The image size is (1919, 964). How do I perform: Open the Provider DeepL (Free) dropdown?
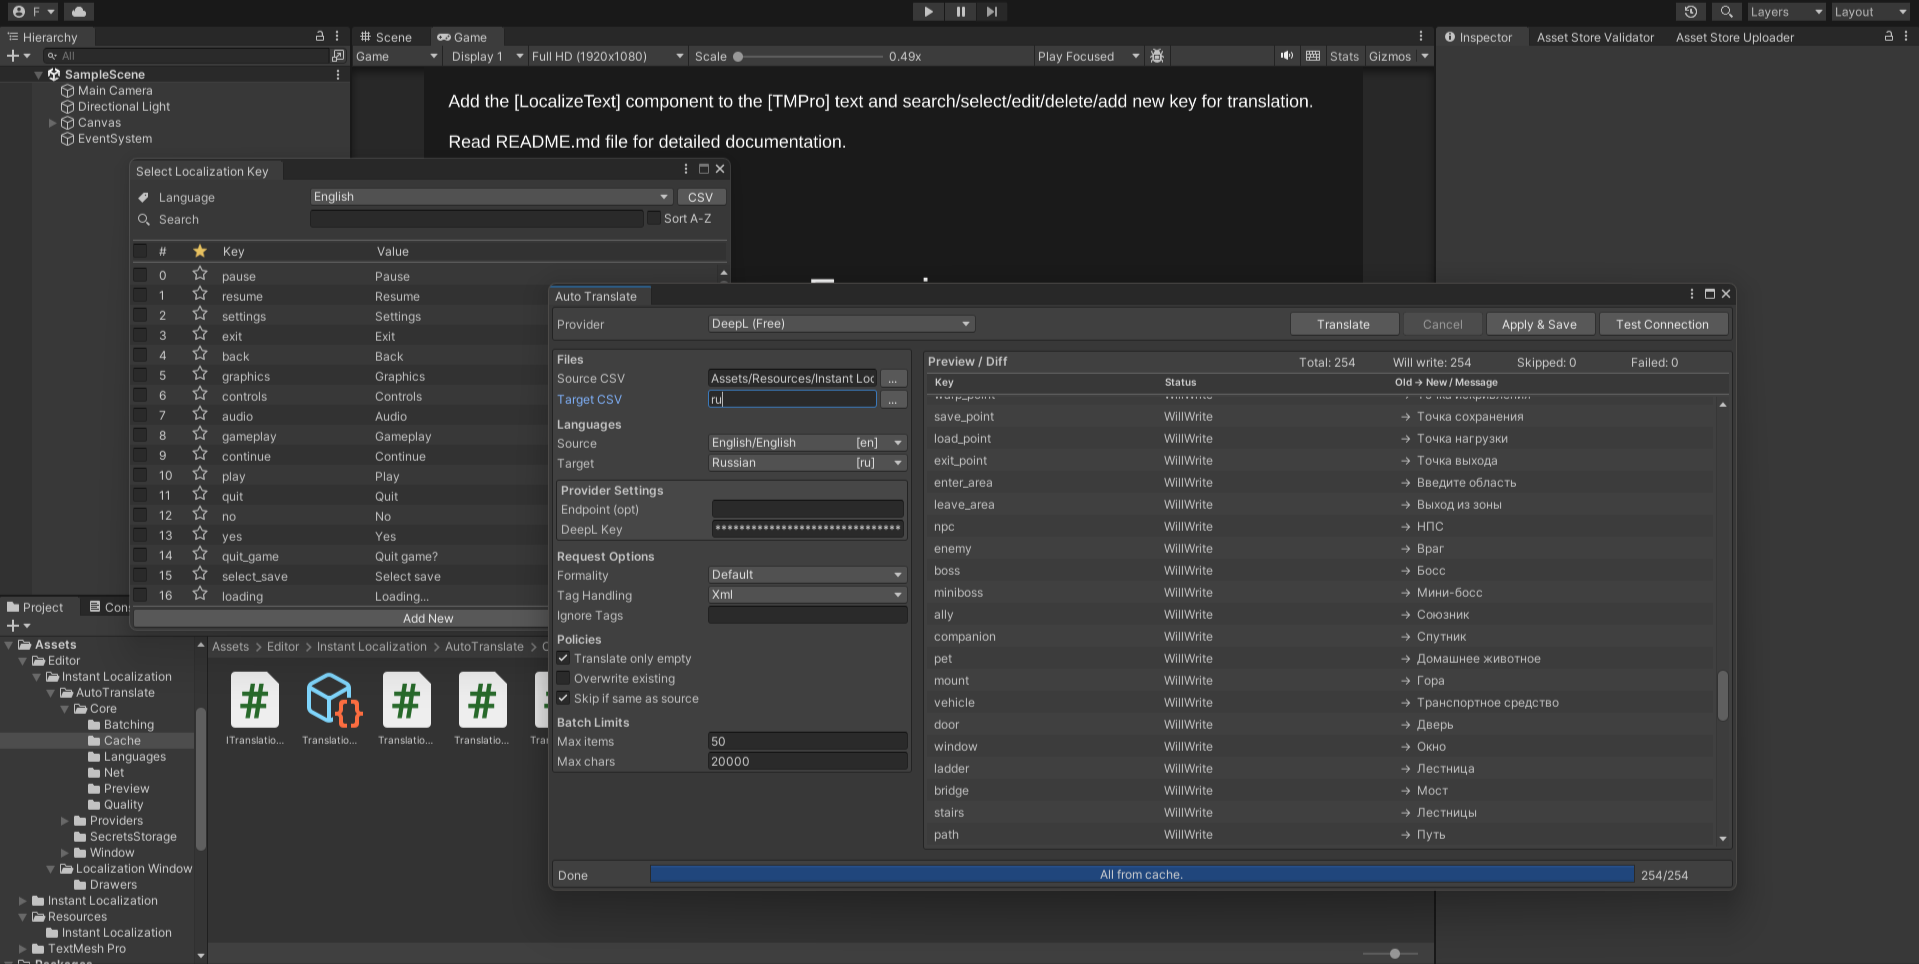point(840,324)
